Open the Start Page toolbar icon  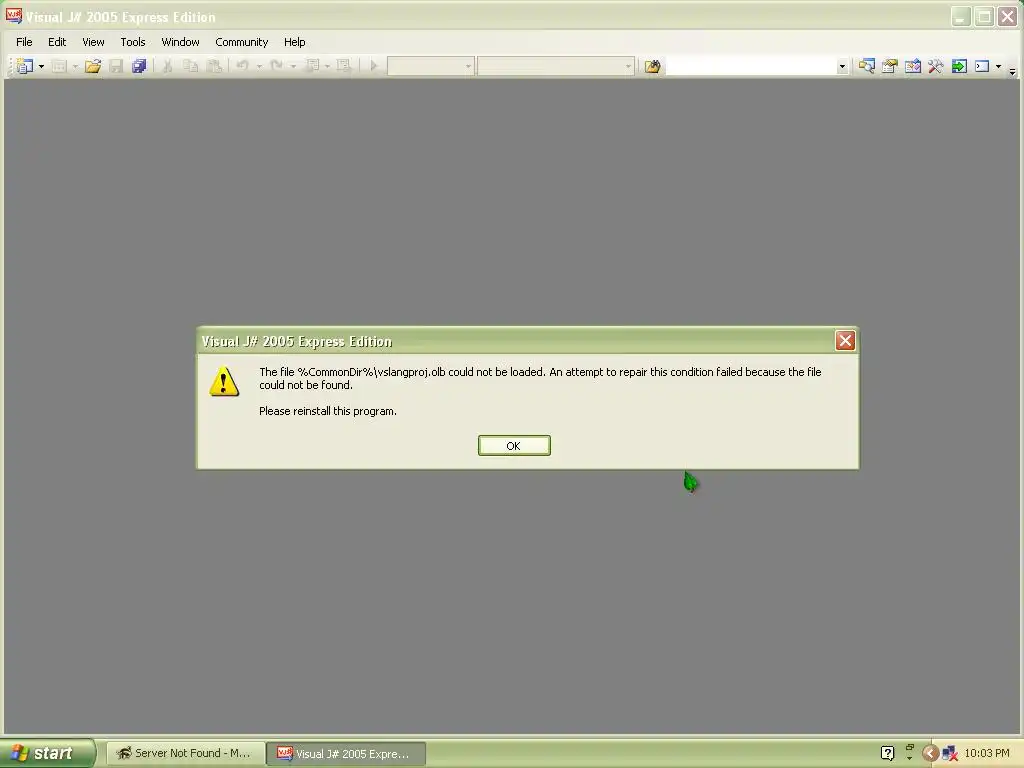click(959, 66)
